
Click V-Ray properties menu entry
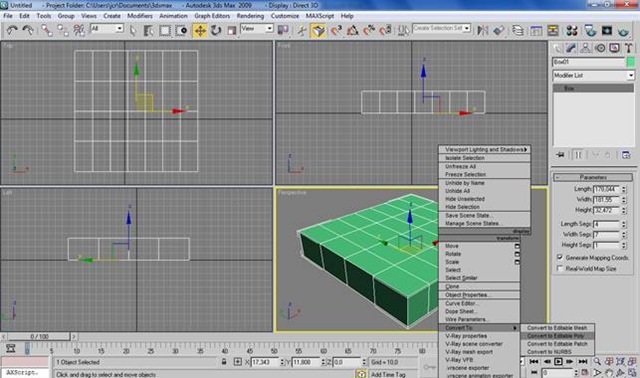click(x=479, y=336)
